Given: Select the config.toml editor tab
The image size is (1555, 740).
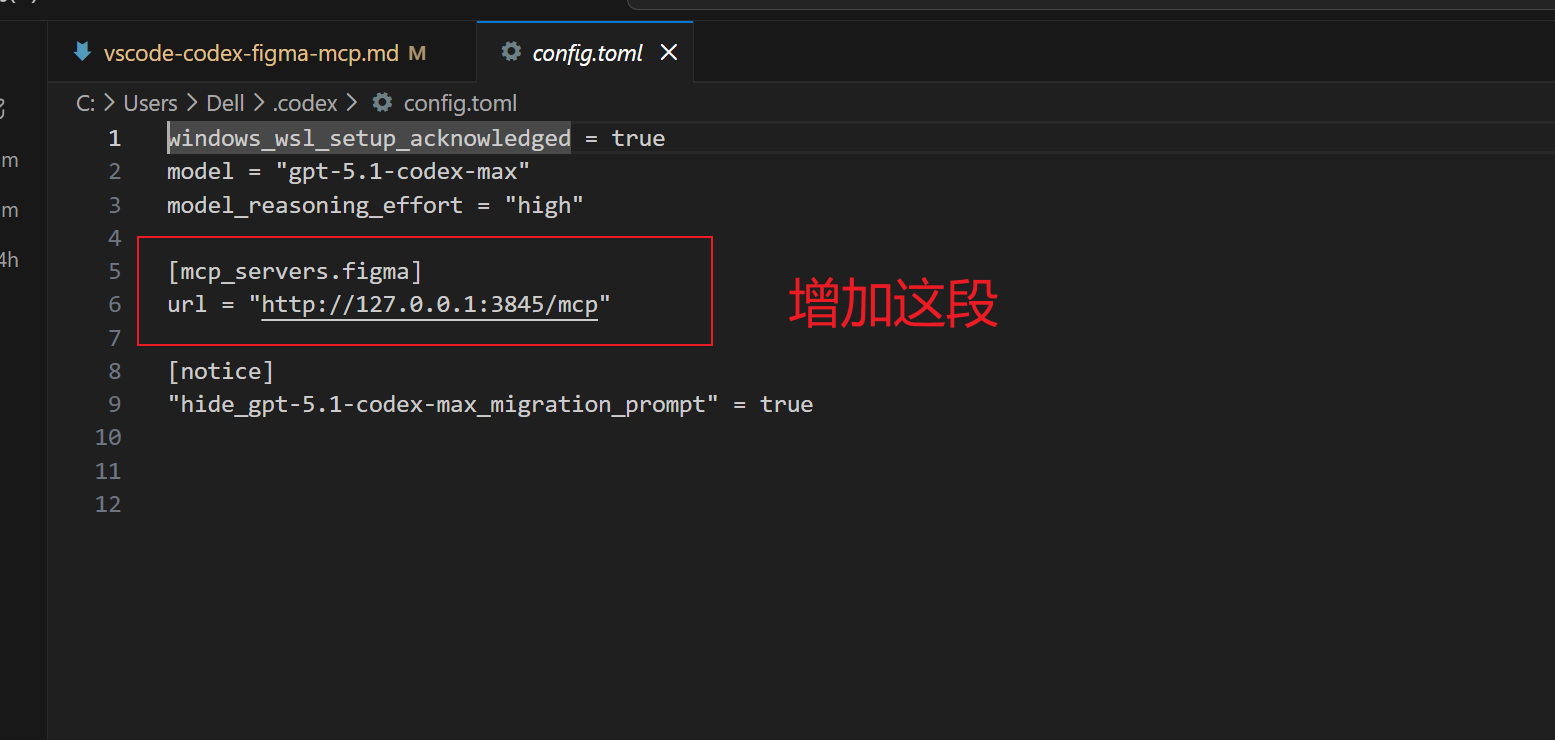Looking at the screenshot, I should tap(587, 53).
